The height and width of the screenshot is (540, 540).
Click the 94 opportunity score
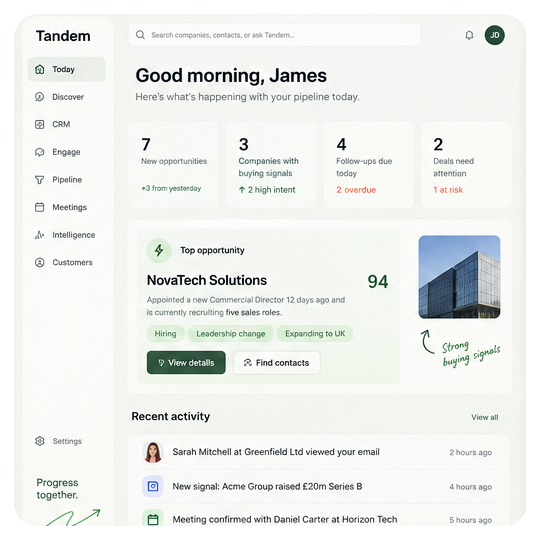tap(378, 281)
